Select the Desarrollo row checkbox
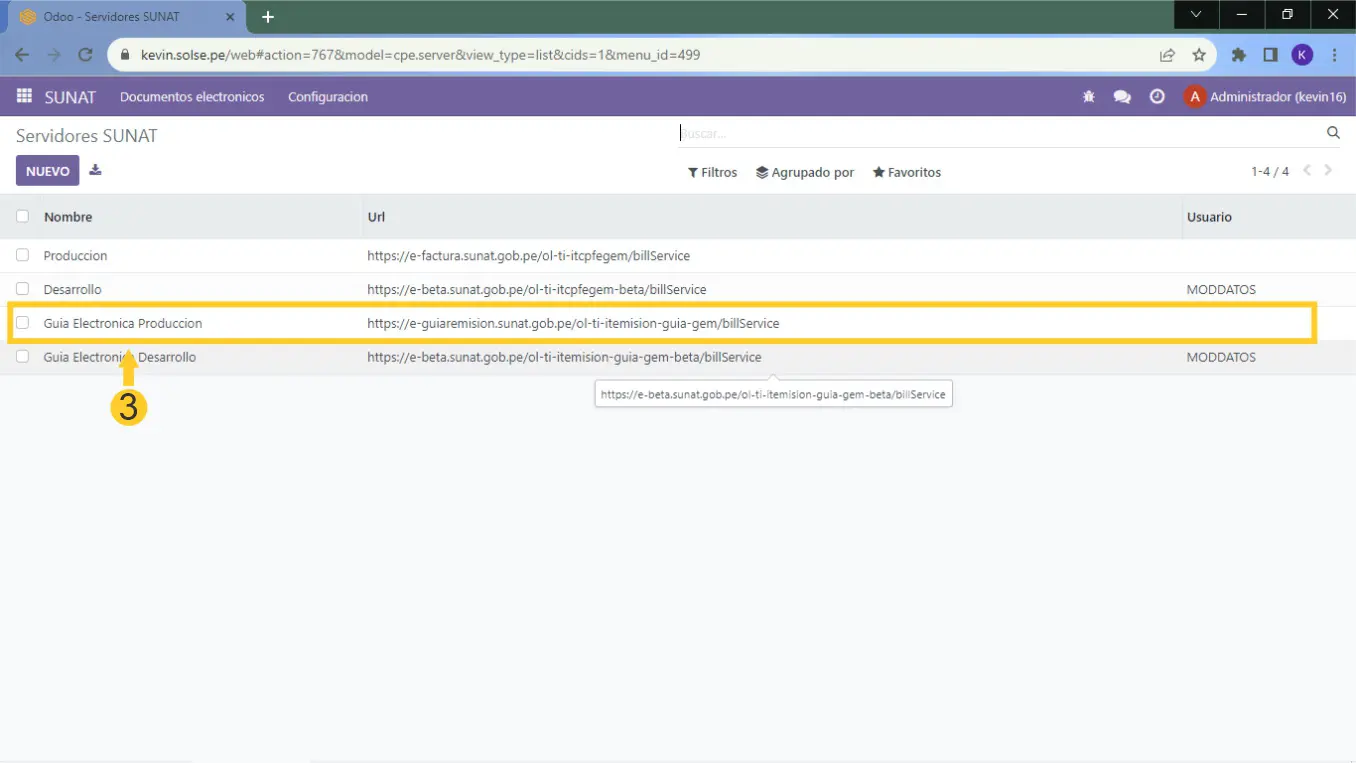 23,289
